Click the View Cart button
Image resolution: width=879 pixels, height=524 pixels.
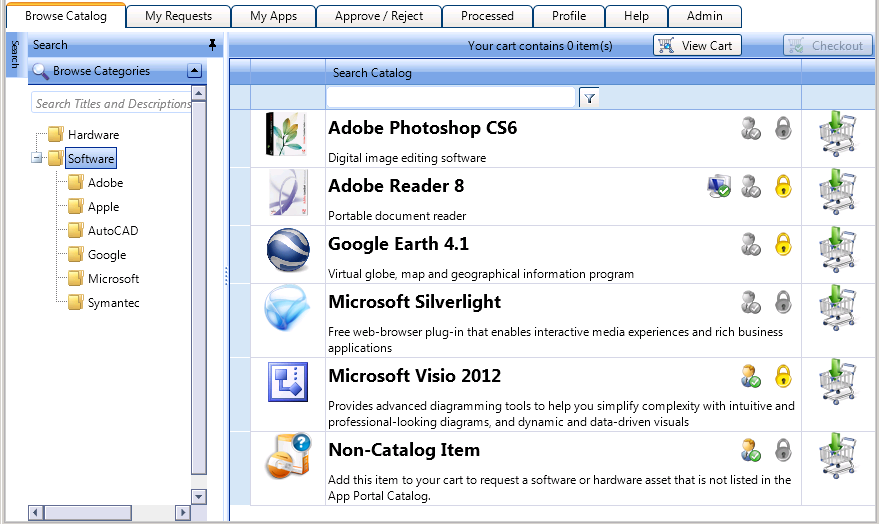point(697,45)
